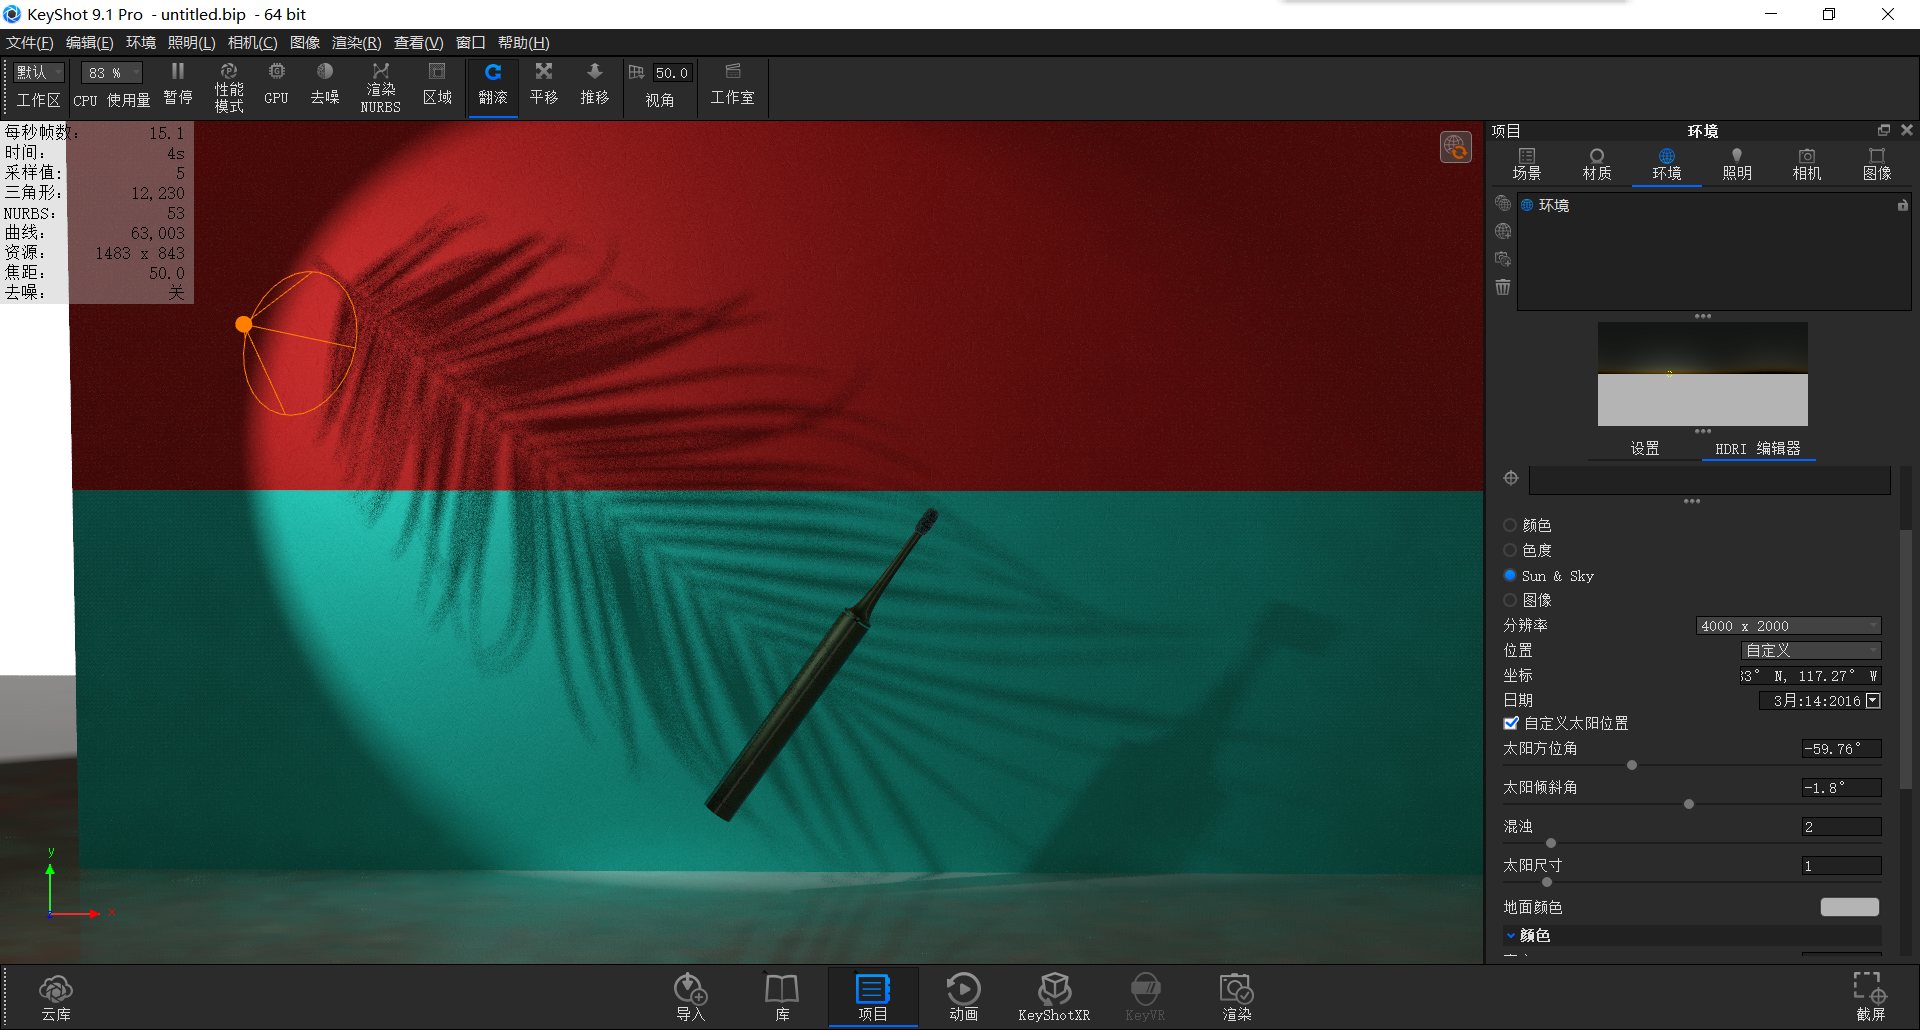The image size is (1920, 1030).
Task: Pick the 地面颜色 ground color swatch
Action: pyautogui.click(x=1849, y=907)
